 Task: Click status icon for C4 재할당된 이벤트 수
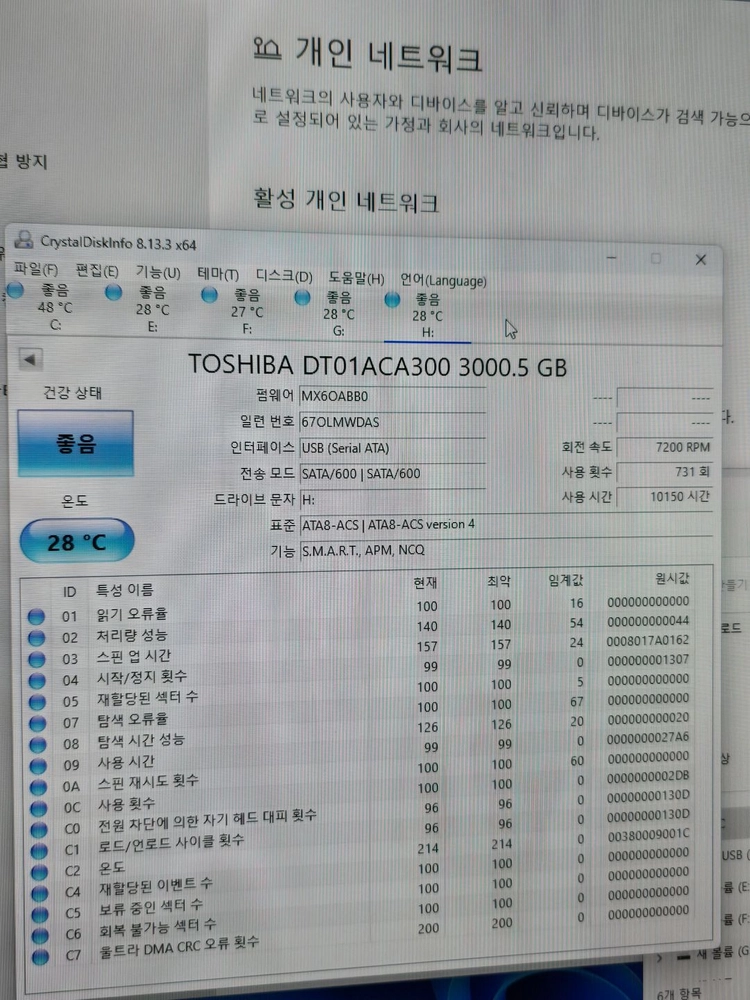[x=40, y=893]
